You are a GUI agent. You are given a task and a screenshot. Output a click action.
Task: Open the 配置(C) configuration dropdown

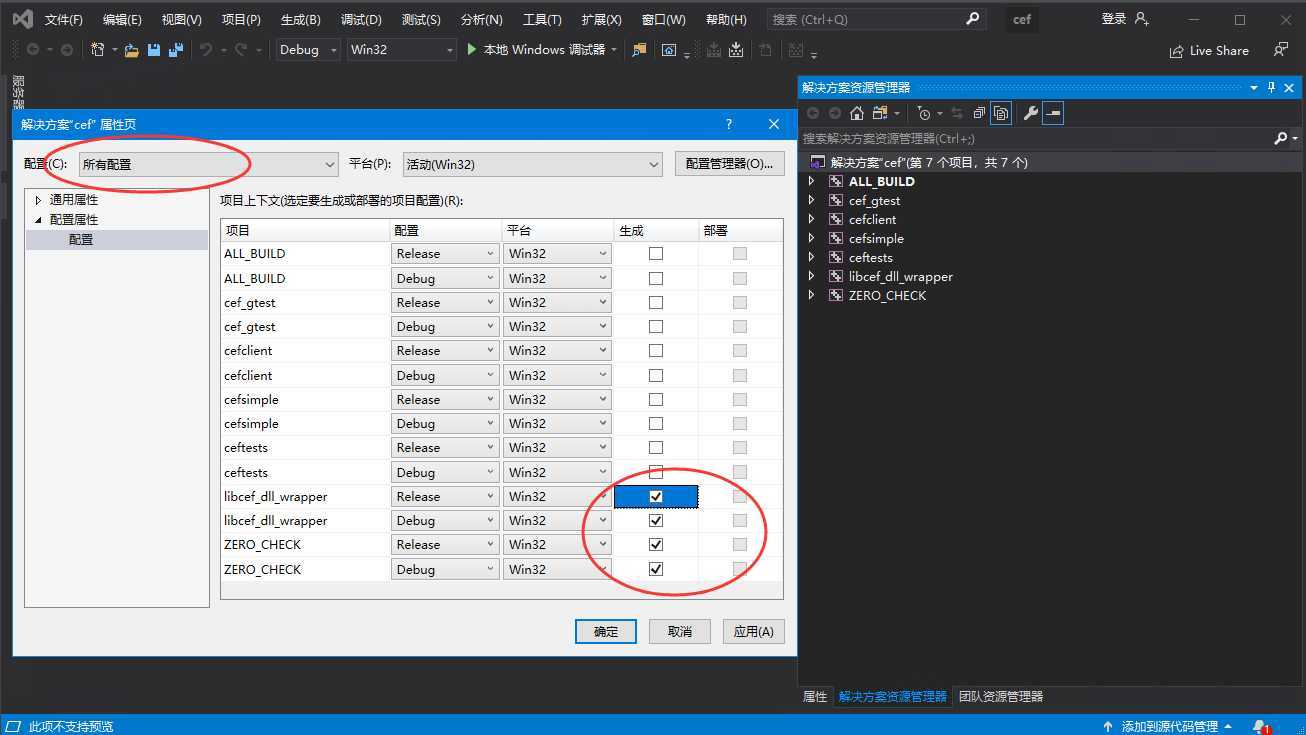pyautogui.click(x=208, y=164)
